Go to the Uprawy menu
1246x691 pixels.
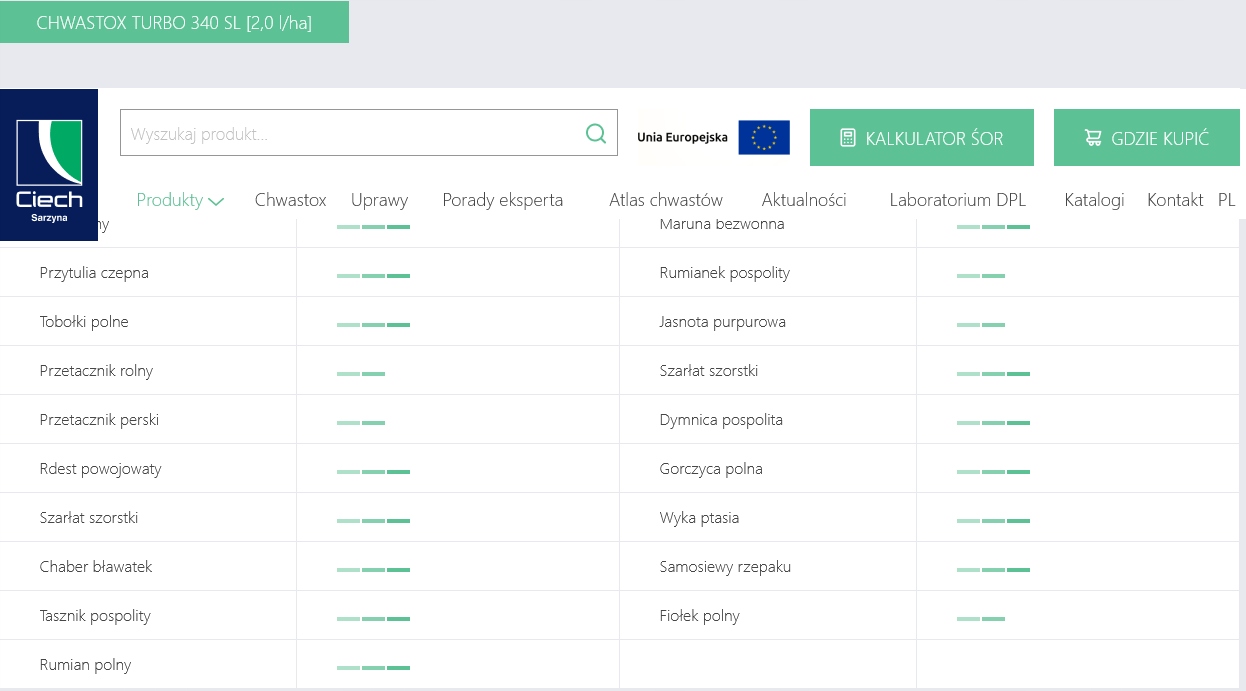[379, 200]
